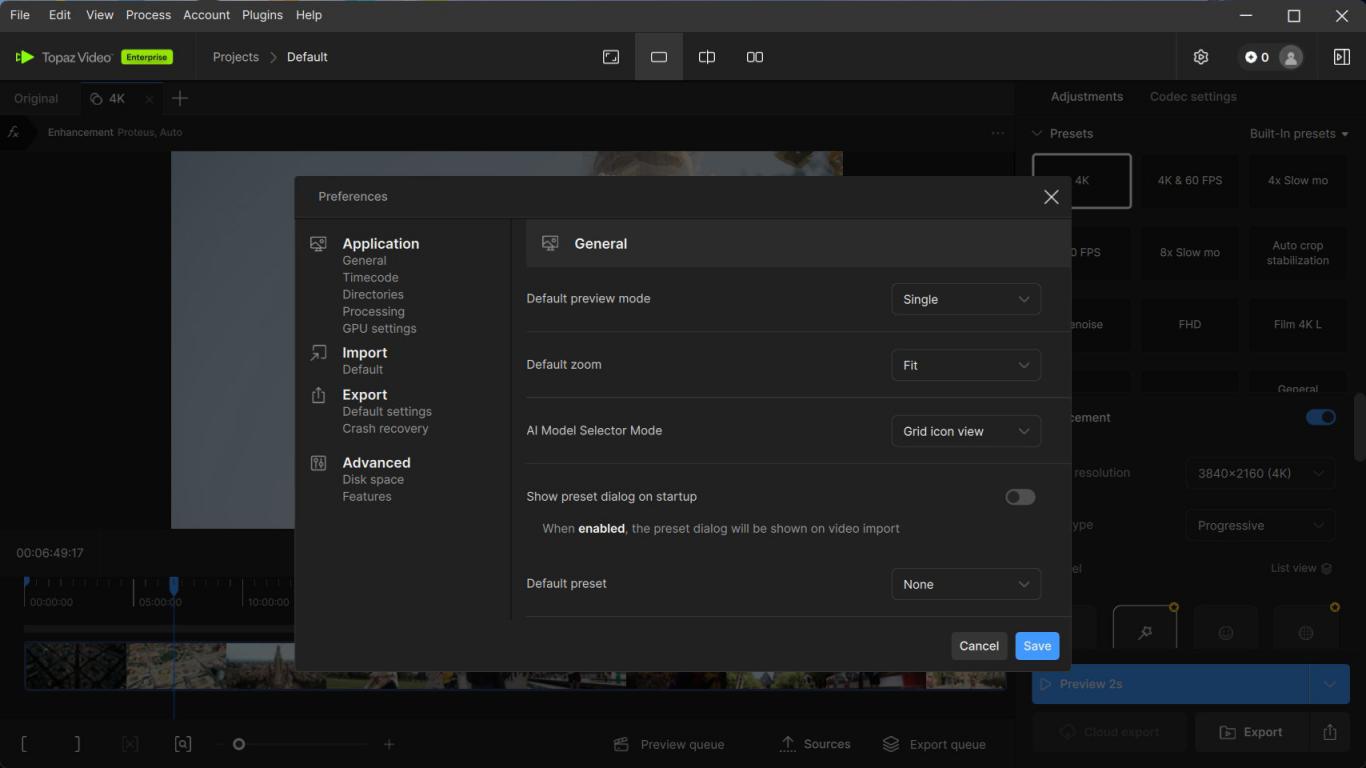Expand the AI Model Selector Mode dropdown
Image resolution: width=1366 pixels, height=768 pixels.
(966, 431)
